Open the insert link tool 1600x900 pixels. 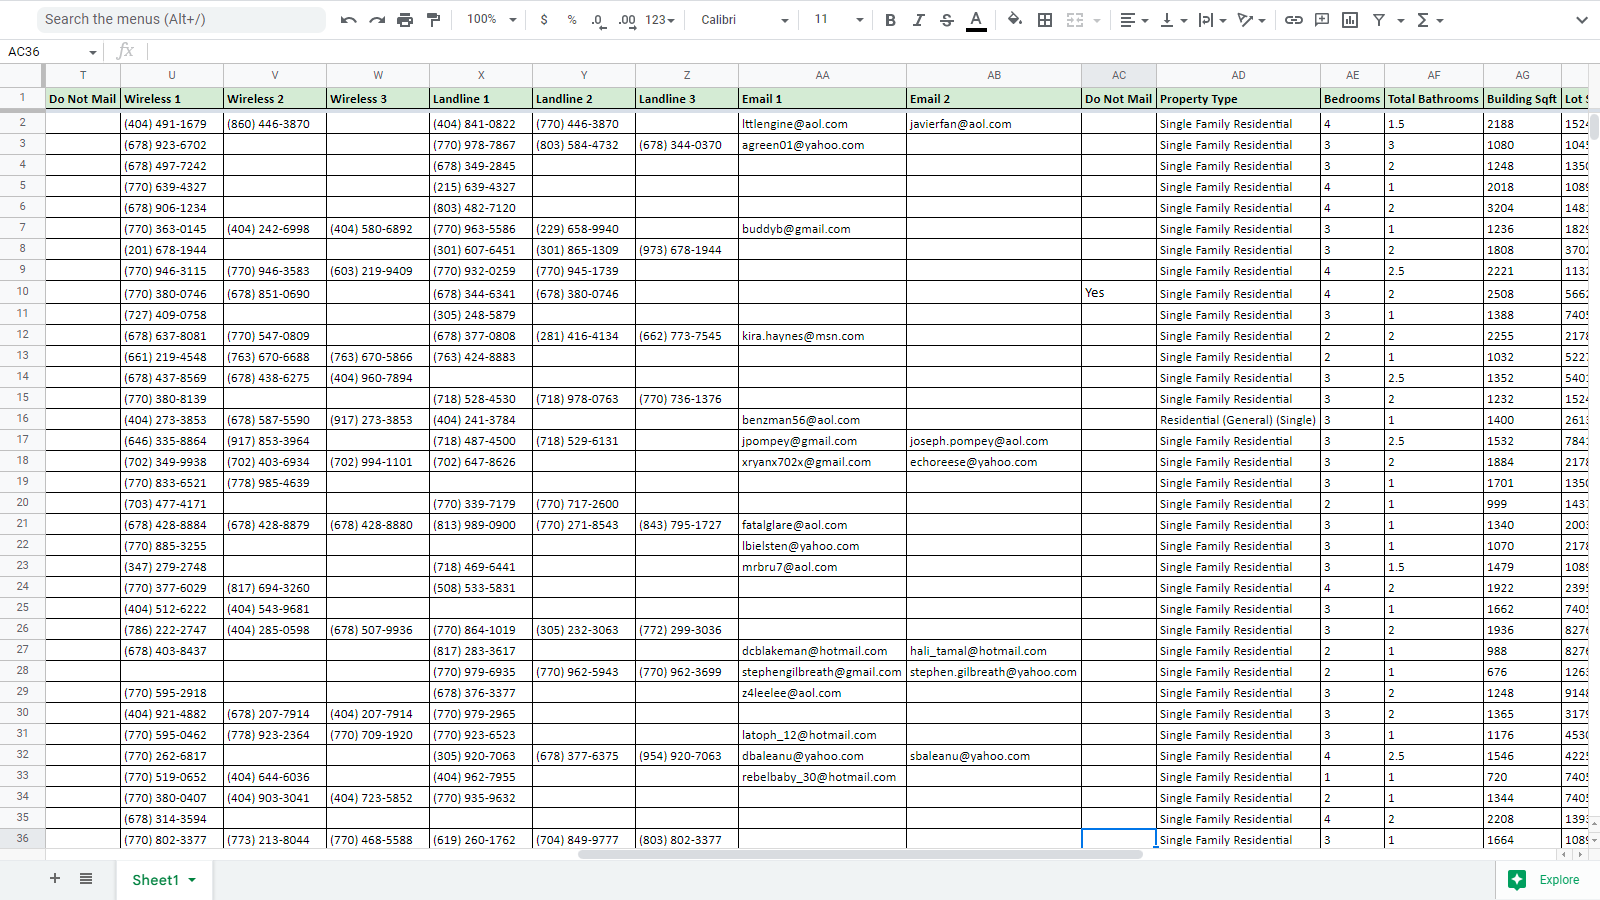[1293, 20]
